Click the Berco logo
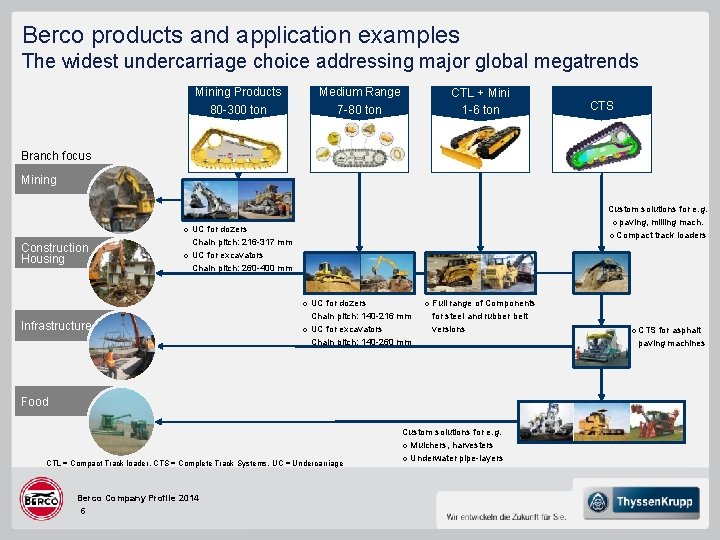The width and height of the screenshot is (720, 540). coord(41,499)
